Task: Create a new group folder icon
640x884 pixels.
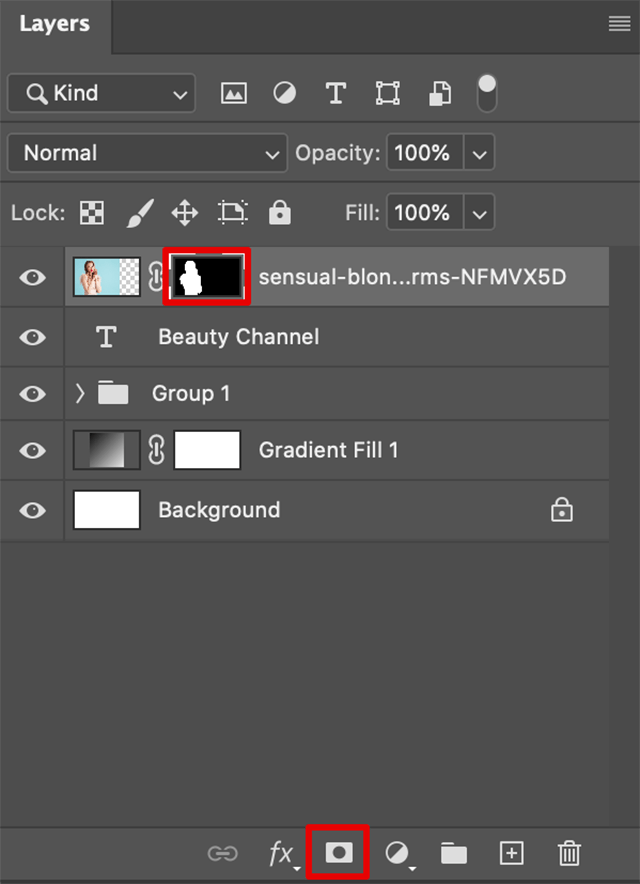Action: tap(454, 853)
